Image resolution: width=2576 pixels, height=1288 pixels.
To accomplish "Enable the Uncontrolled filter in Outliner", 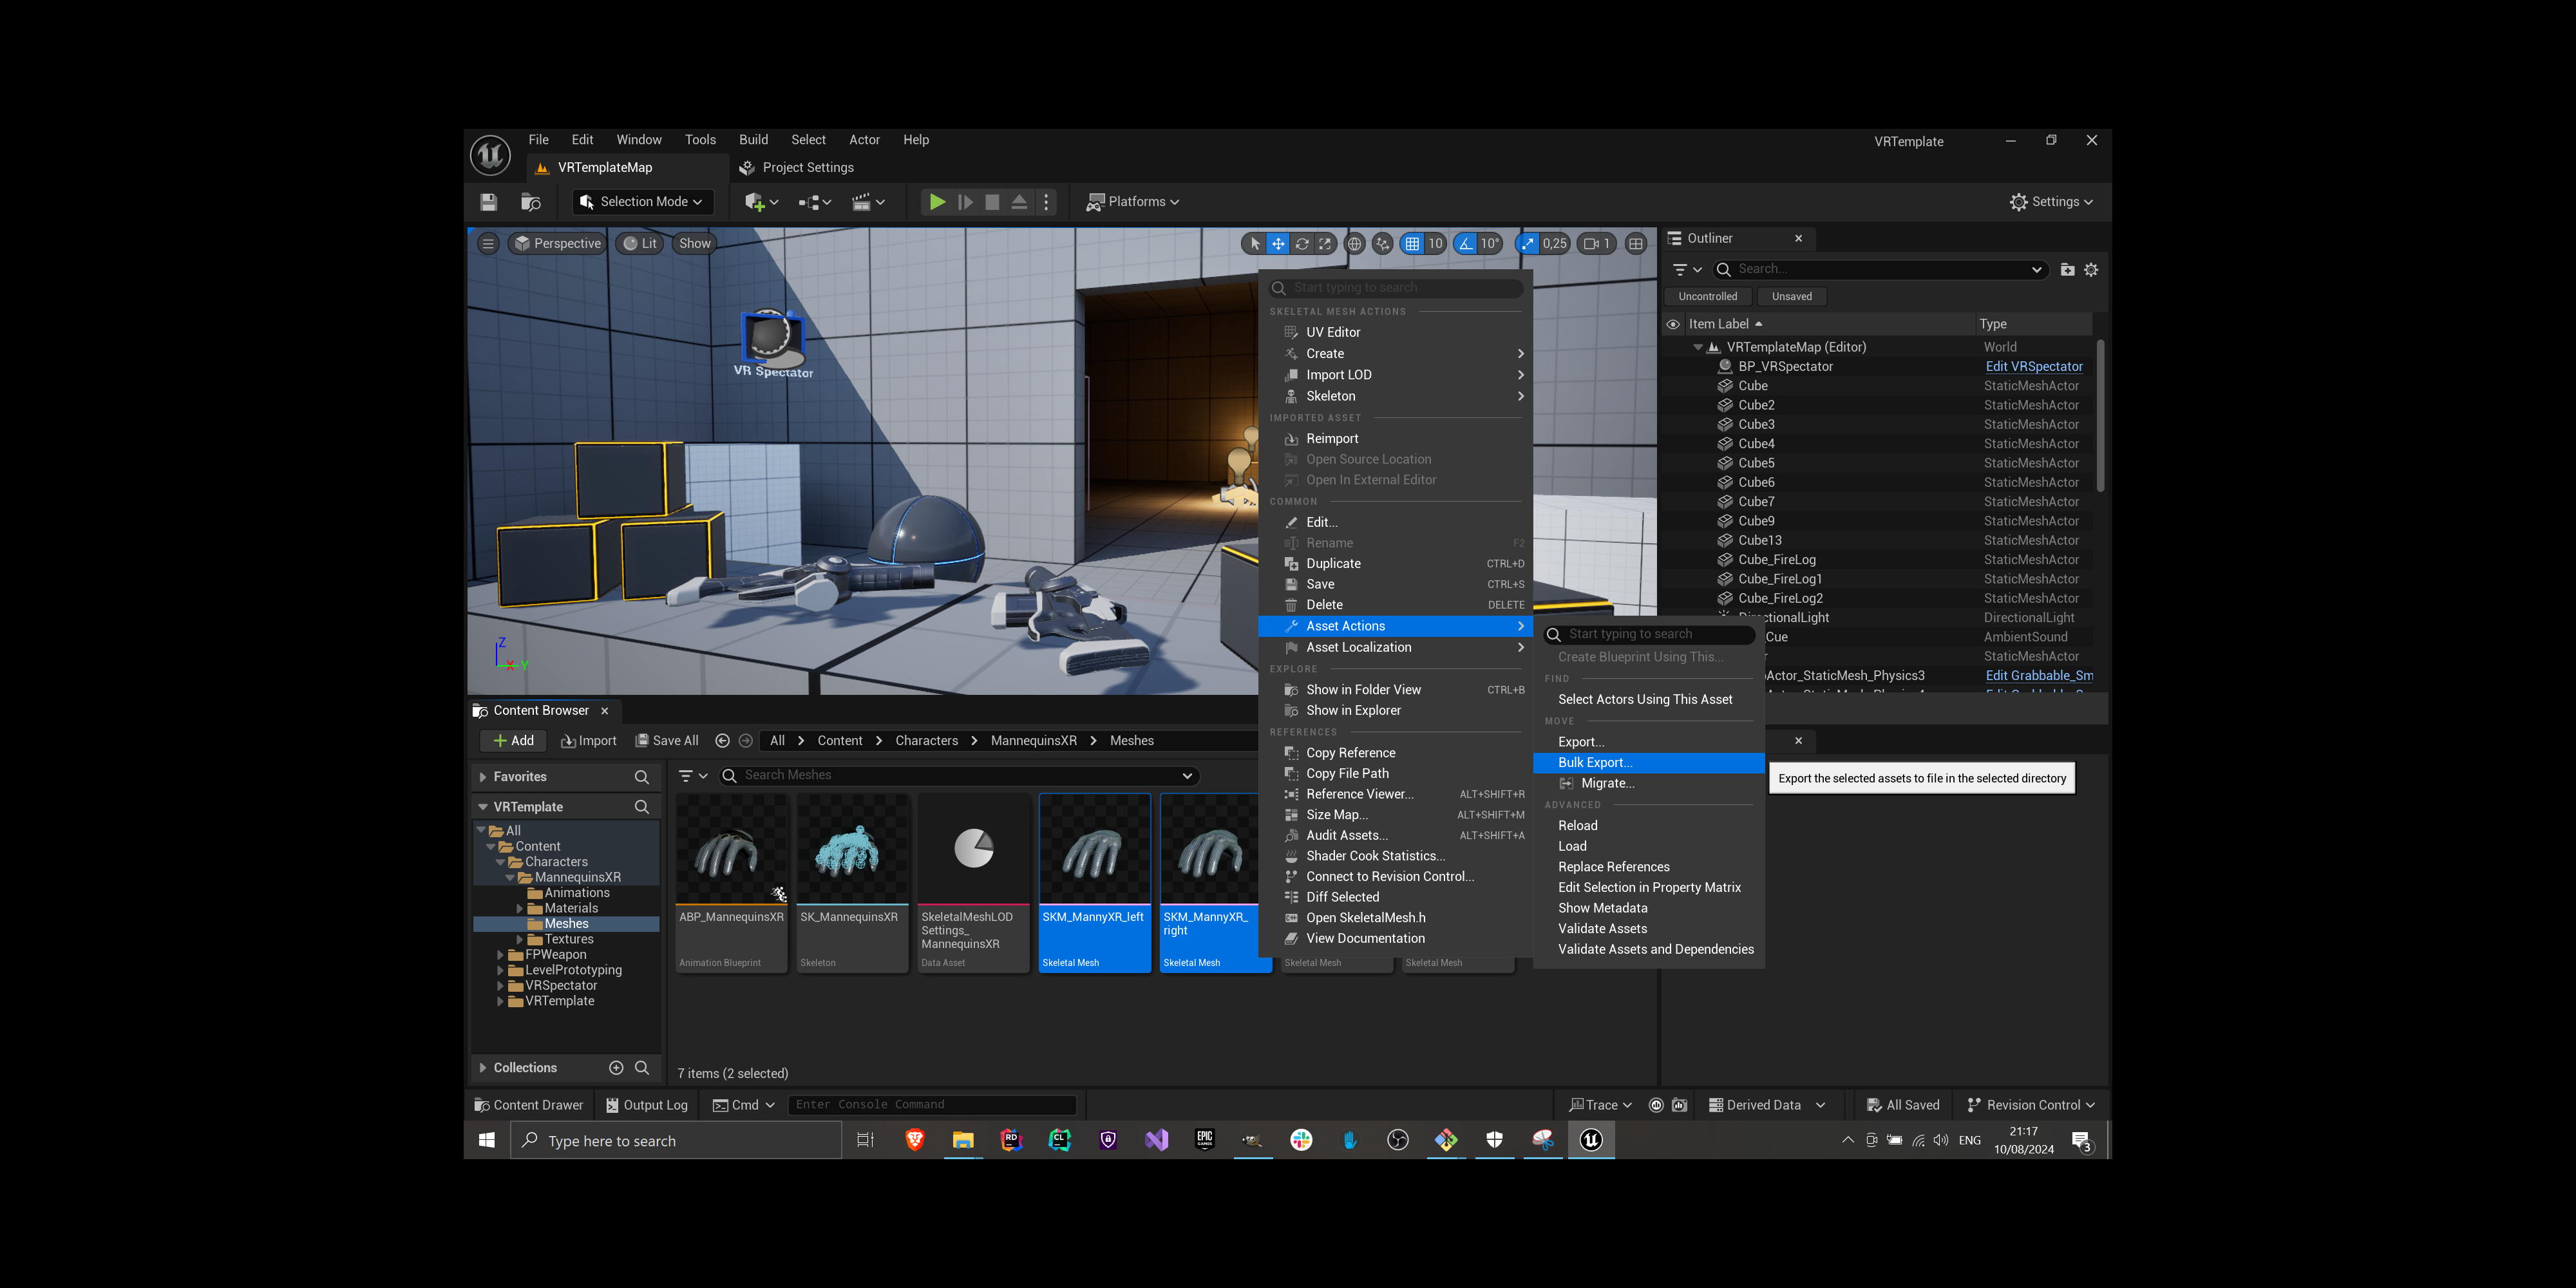I will [x=1707, y=296].
